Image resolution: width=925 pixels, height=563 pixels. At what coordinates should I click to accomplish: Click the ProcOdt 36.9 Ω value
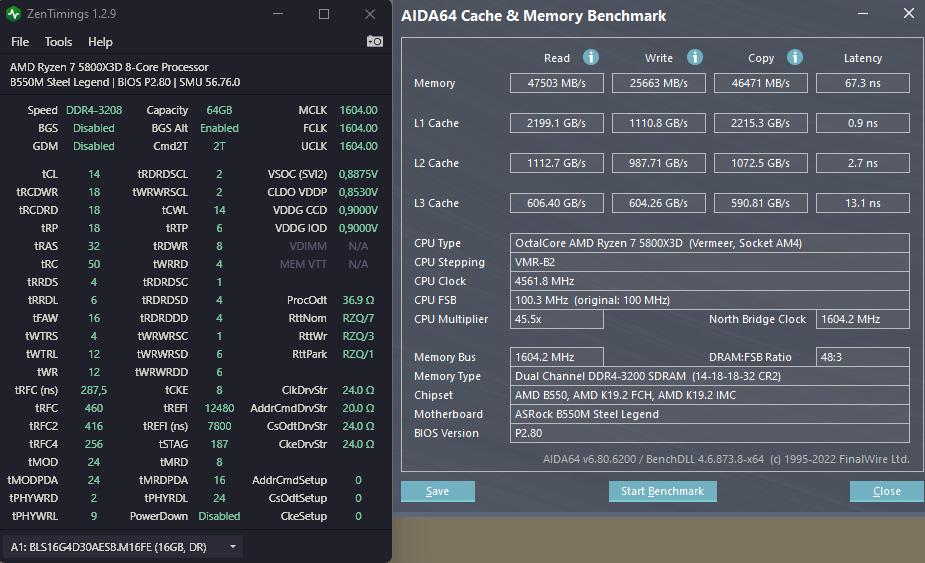tap(358, 300)
